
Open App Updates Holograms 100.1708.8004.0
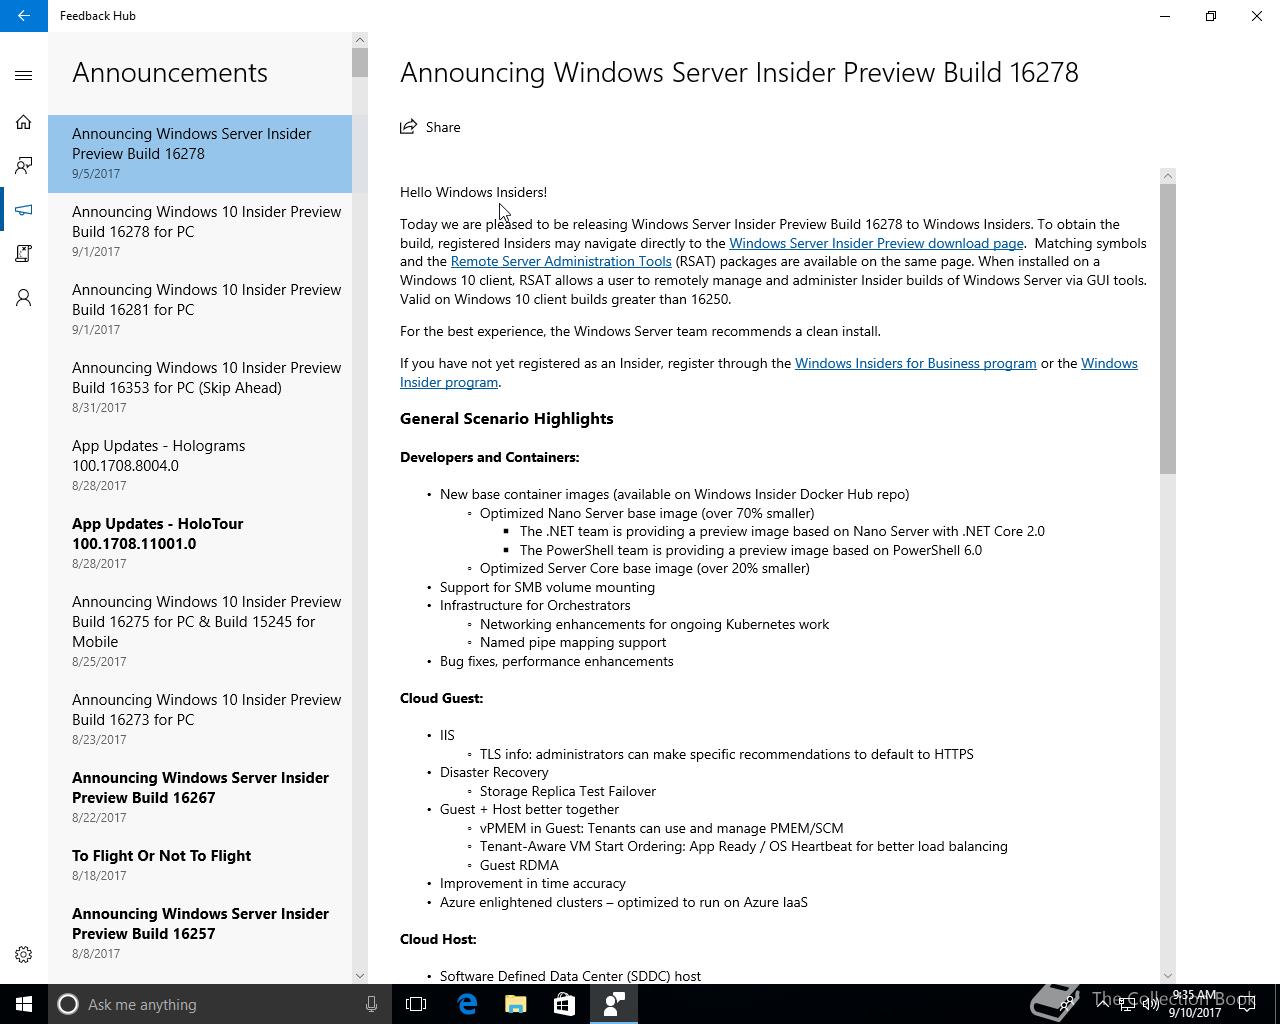coord(200,466)
